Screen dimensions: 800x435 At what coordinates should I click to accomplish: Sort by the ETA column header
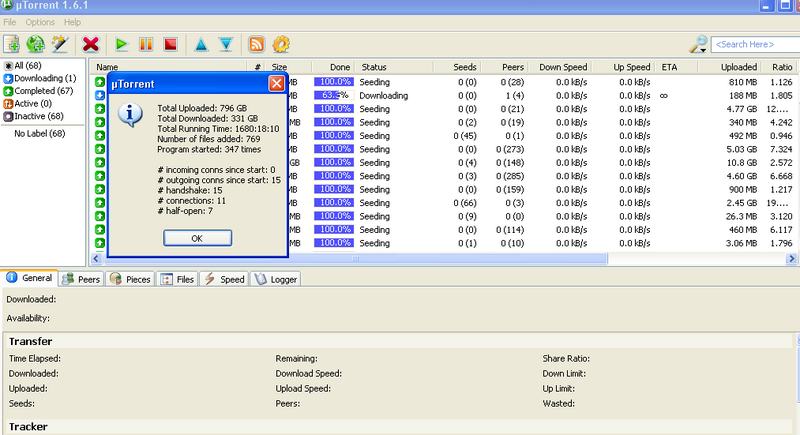677,67
